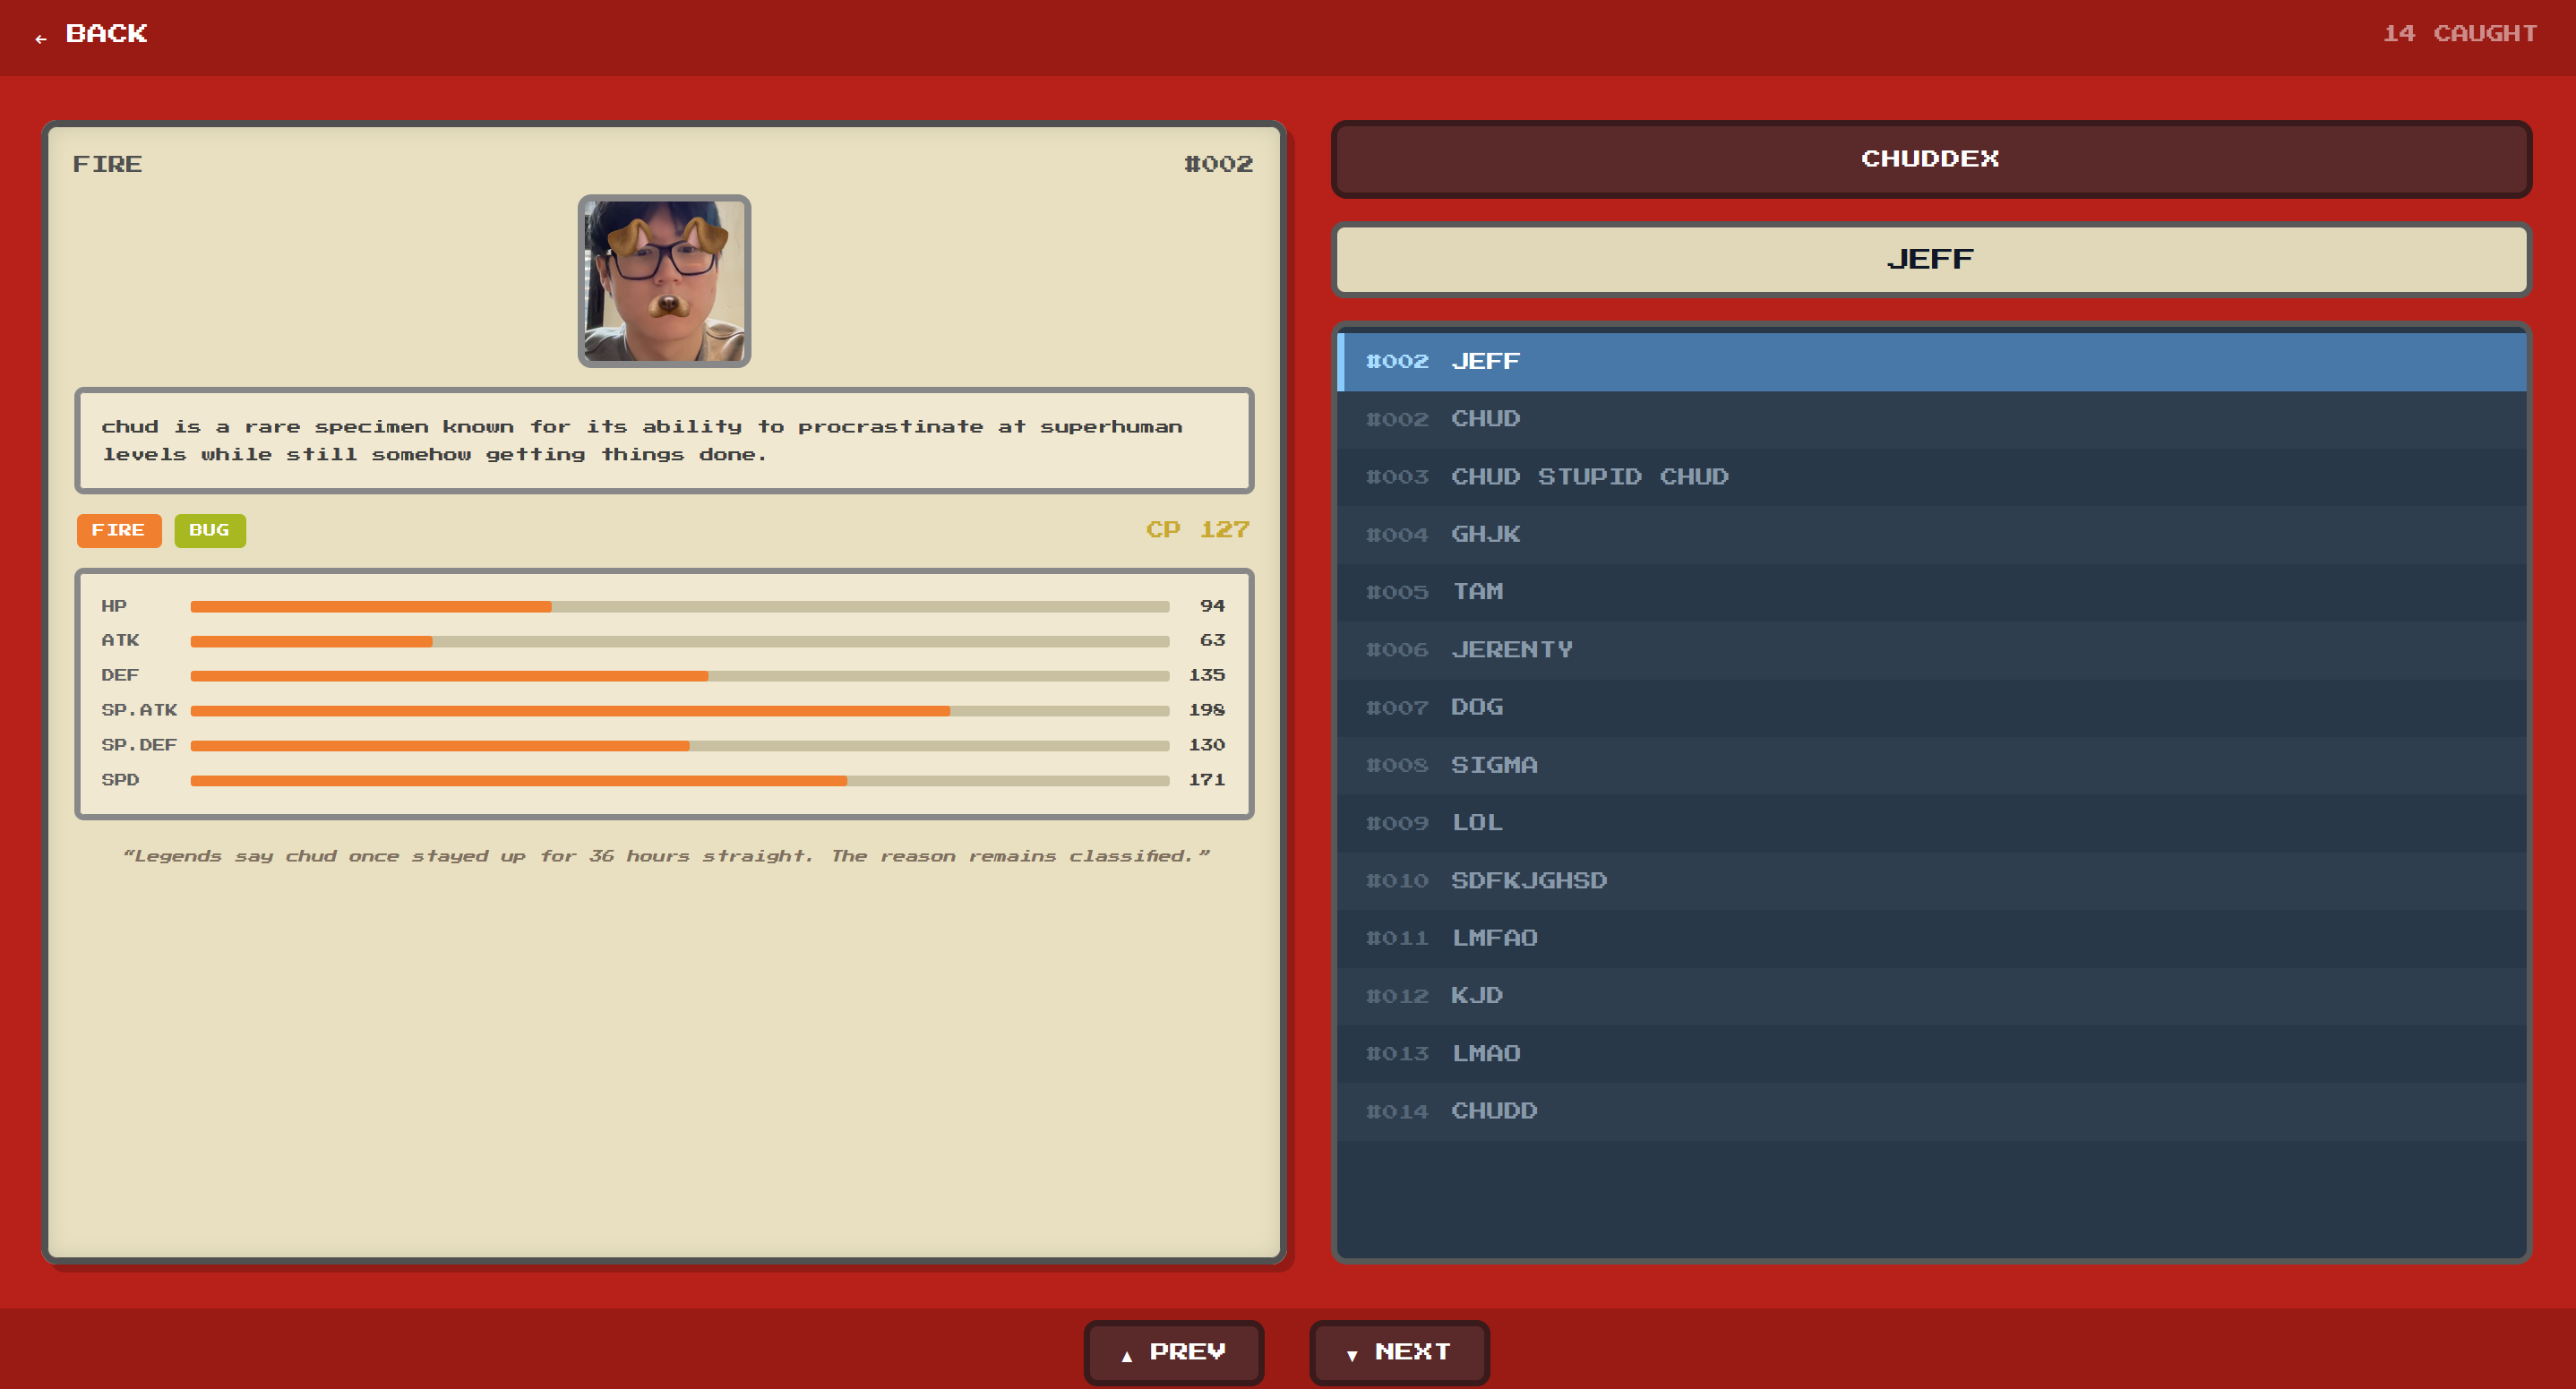Image resolution: width=2576 pixels, height=1389 pixels.
Task: Choose the GHJK list entry
Action: [x=1930, y=534]
